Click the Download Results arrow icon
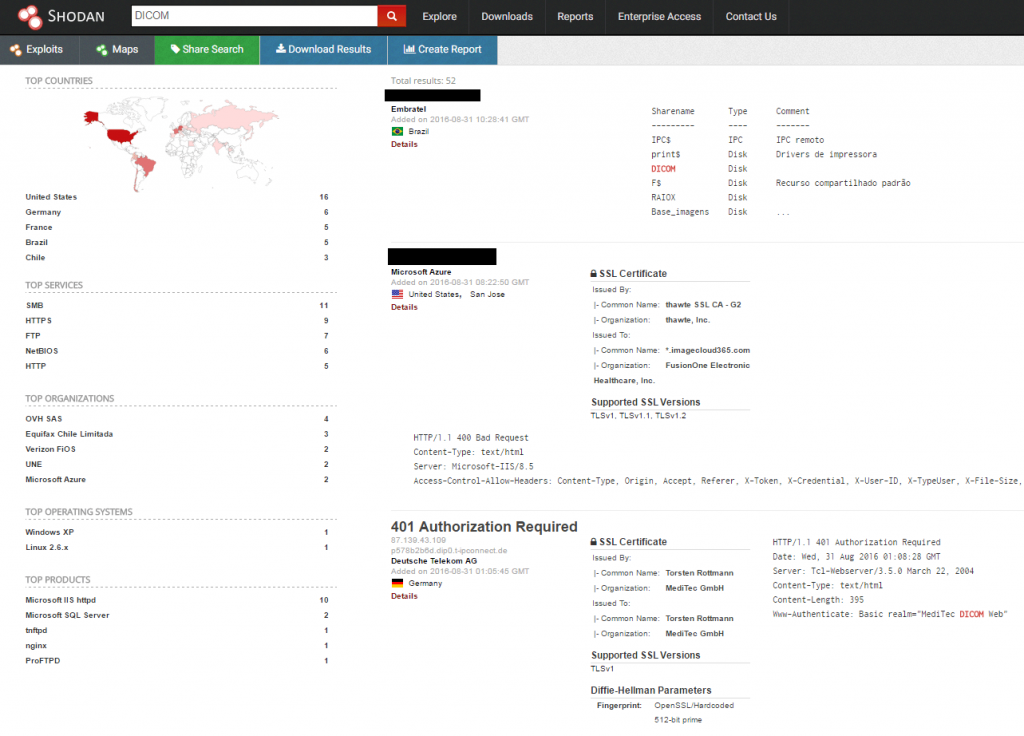Screen dimensions: 1024x736 click(281, 49)
